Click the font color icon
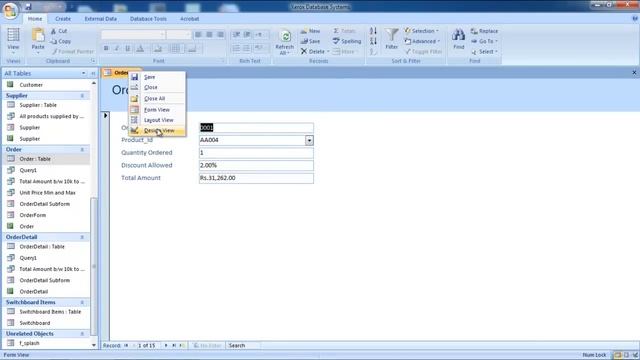Viewport: 640px width, 360px height. [140, 49]
